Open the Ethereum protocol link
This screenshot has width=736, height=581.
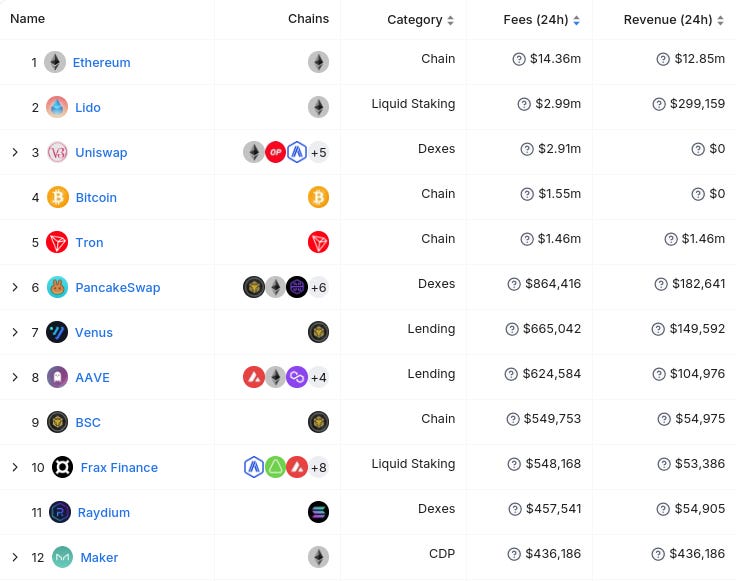tap(101, 62)
